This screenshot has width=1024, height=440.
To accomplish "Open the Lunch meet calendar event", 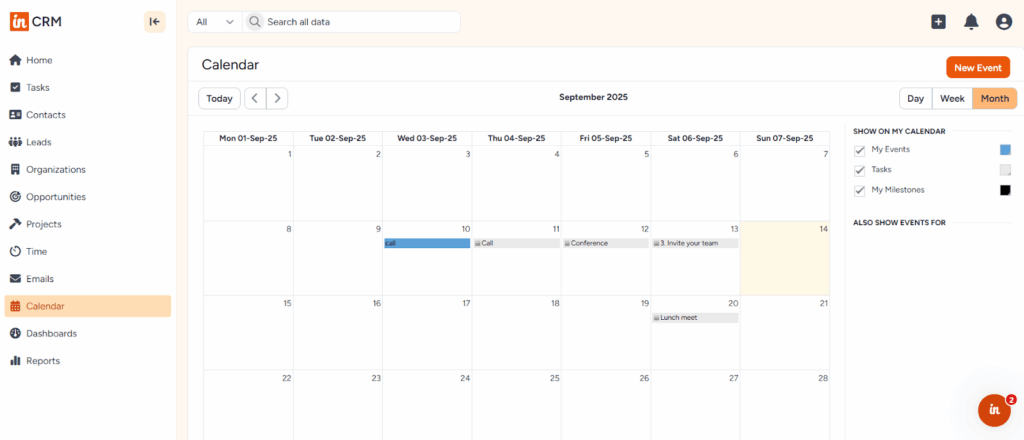I will click(x=695, y=318).
